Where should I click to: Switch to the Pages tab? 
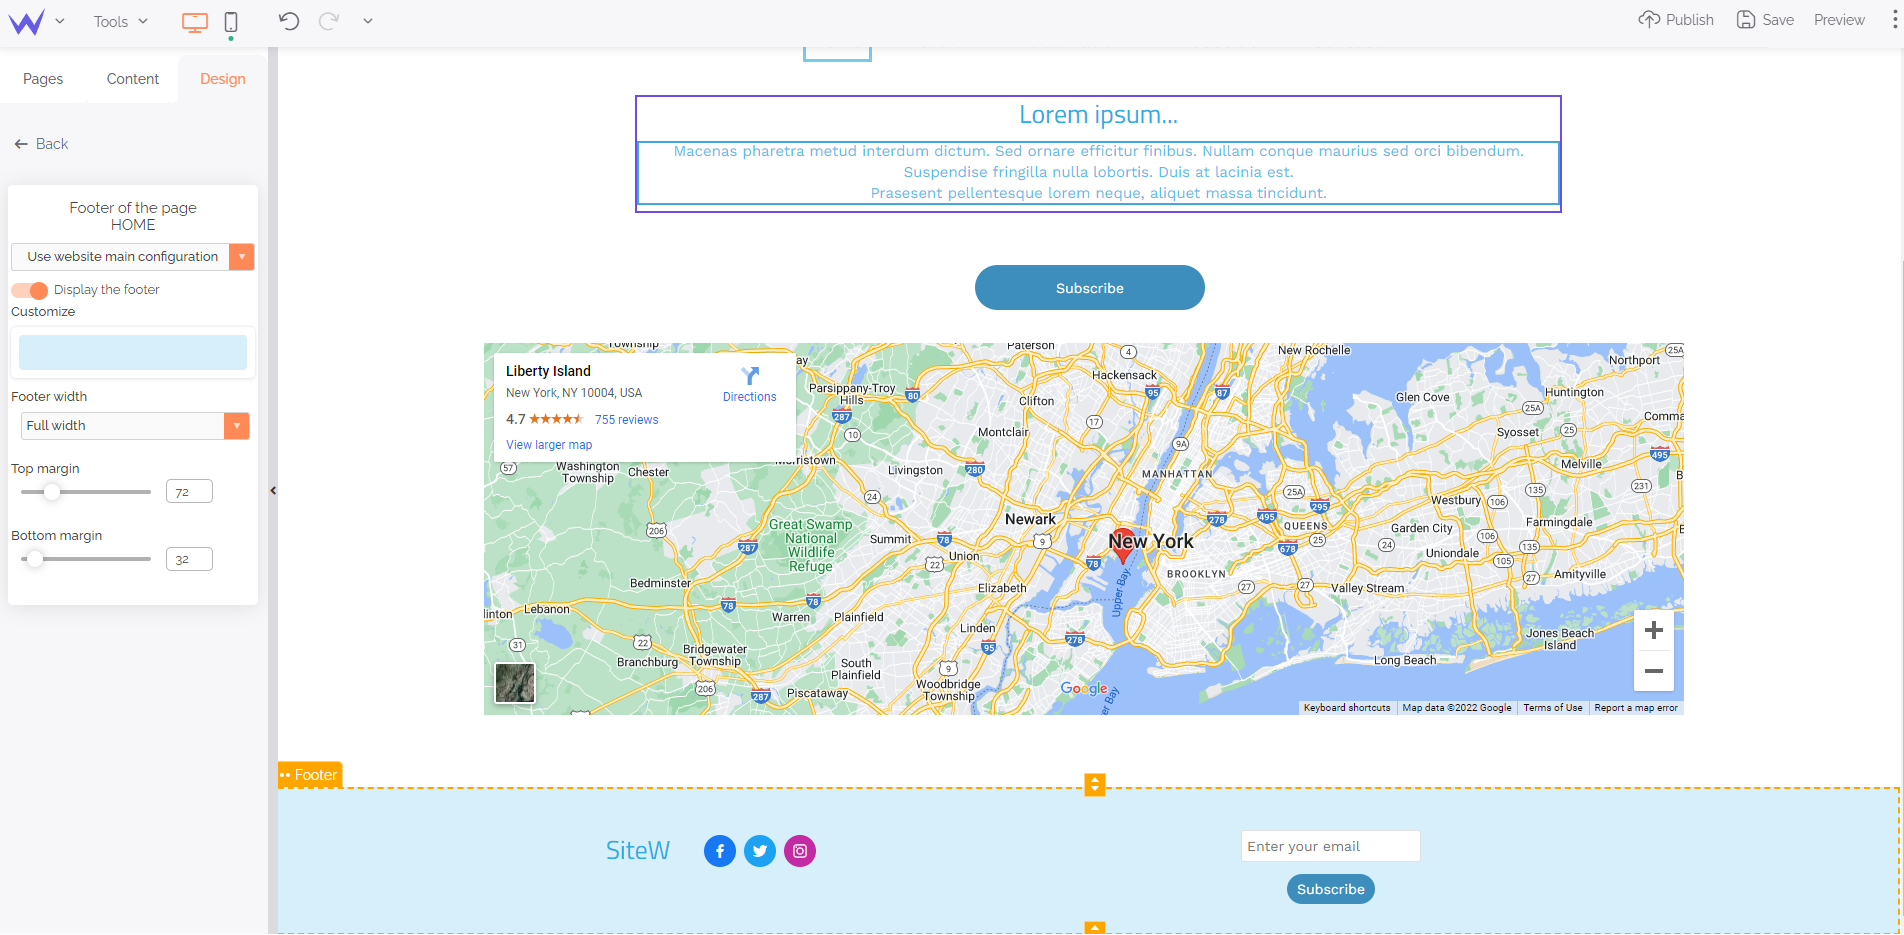coord(43,79)
